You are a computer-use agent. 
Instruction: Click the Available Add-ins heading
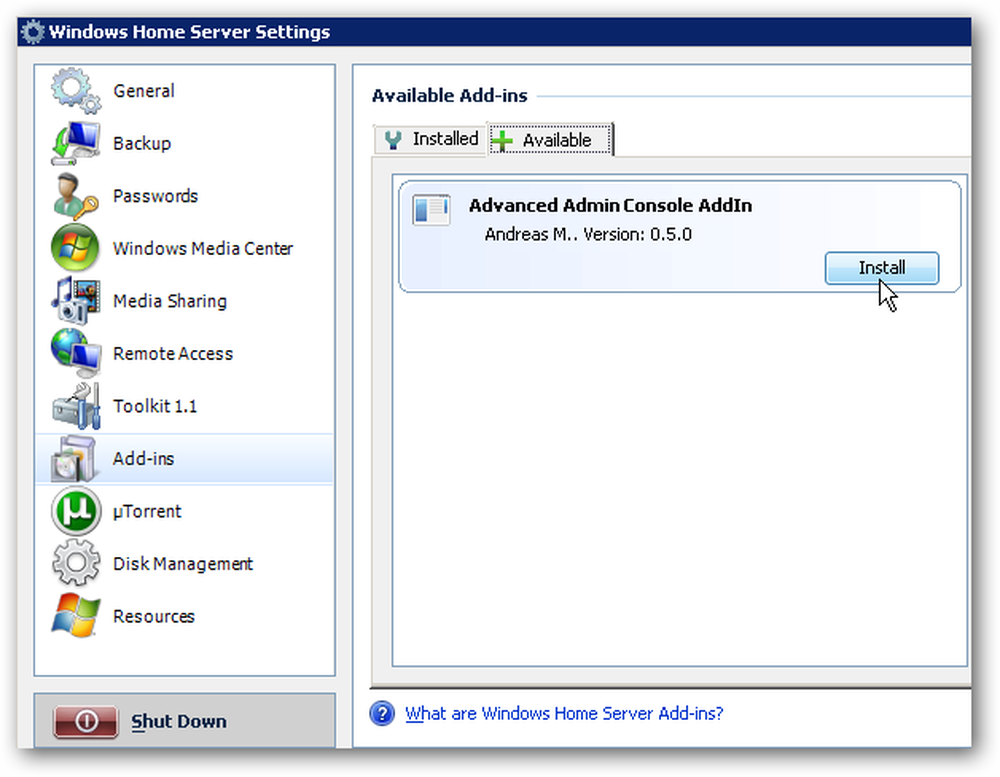tap(450, 96)
